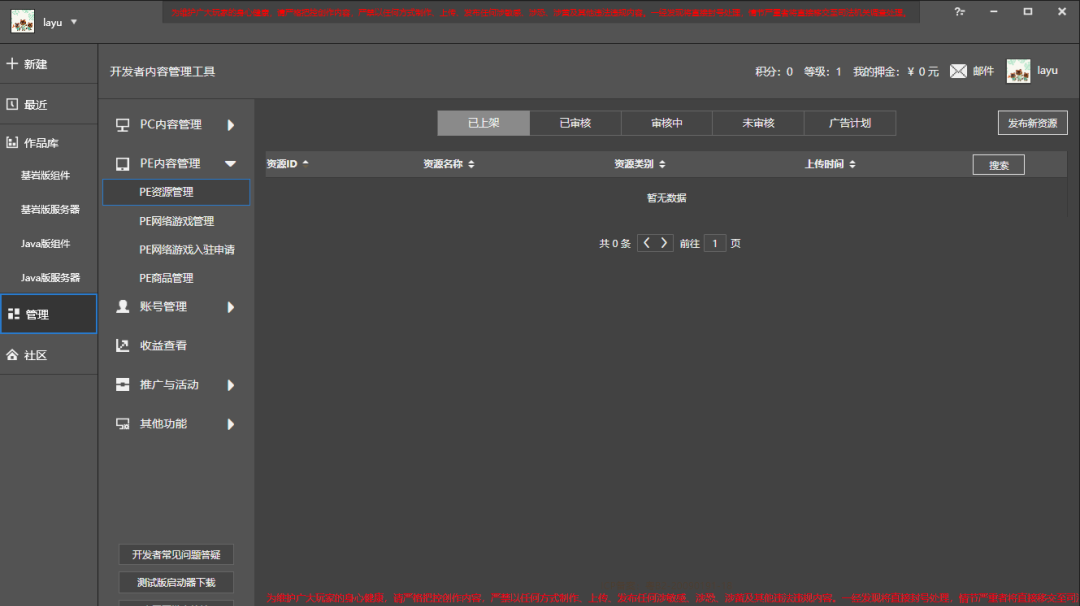1080x606 pixels.
Task: Click 测试版启动器下载 button
Action: tap(176, 582)
